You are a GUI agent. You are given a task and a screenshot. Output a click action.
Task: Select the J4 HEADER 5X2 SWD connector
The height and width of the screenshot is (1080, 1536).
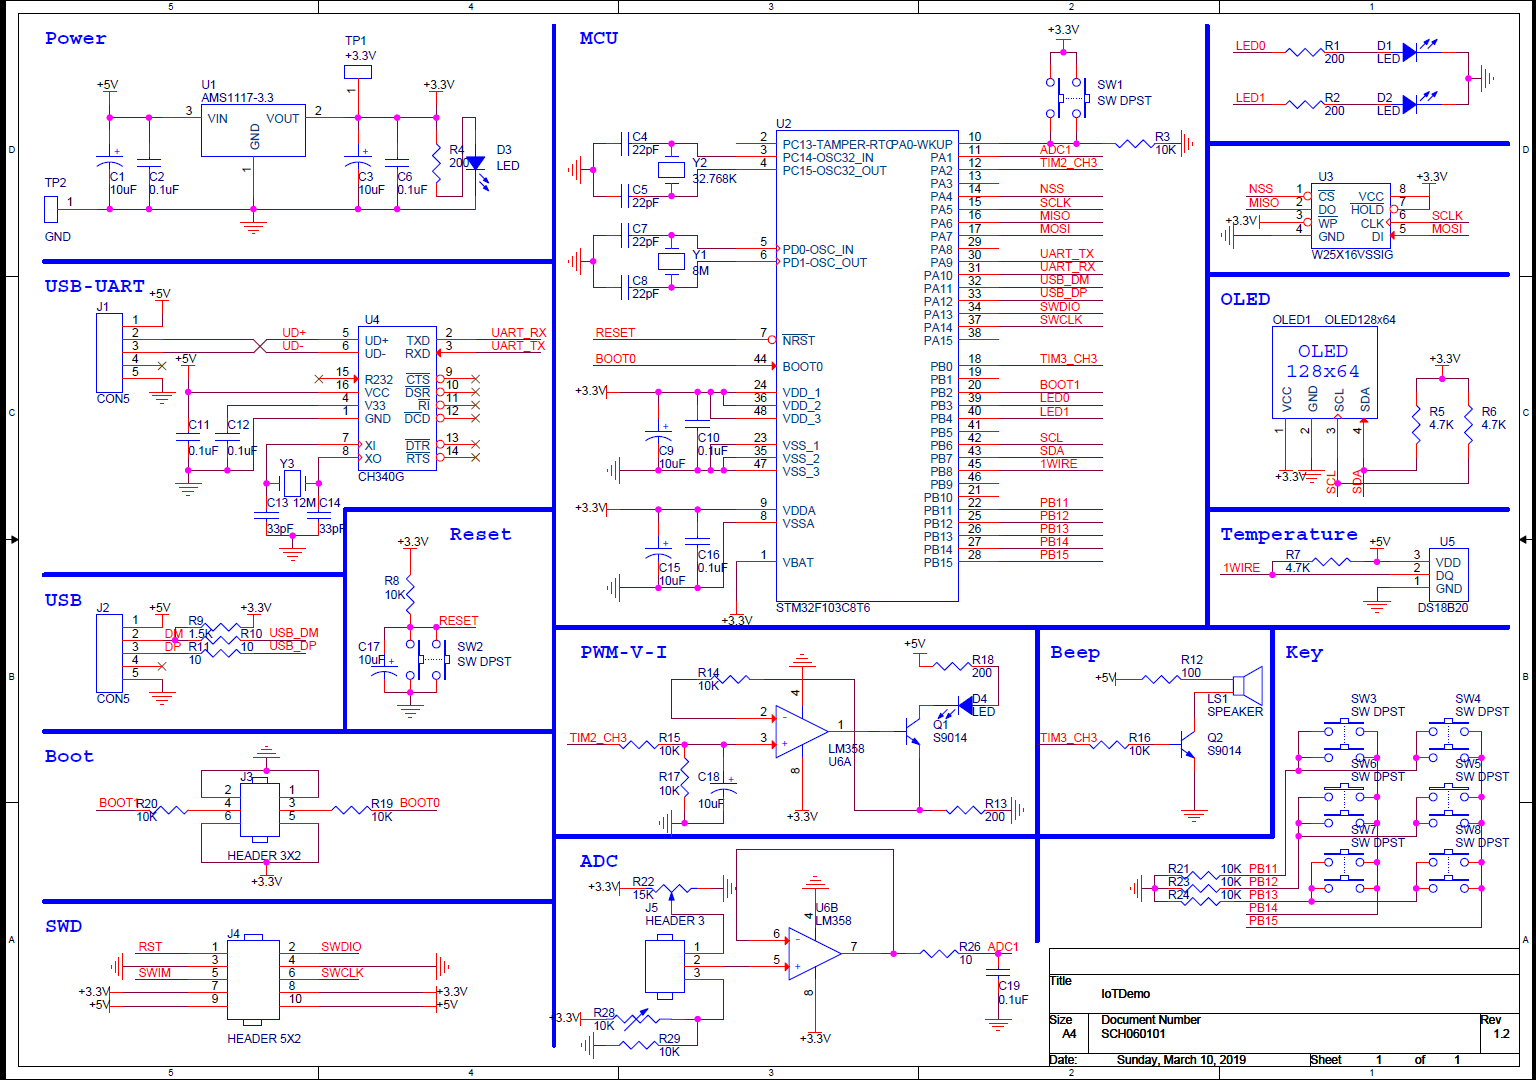click(x=253, y=979)
